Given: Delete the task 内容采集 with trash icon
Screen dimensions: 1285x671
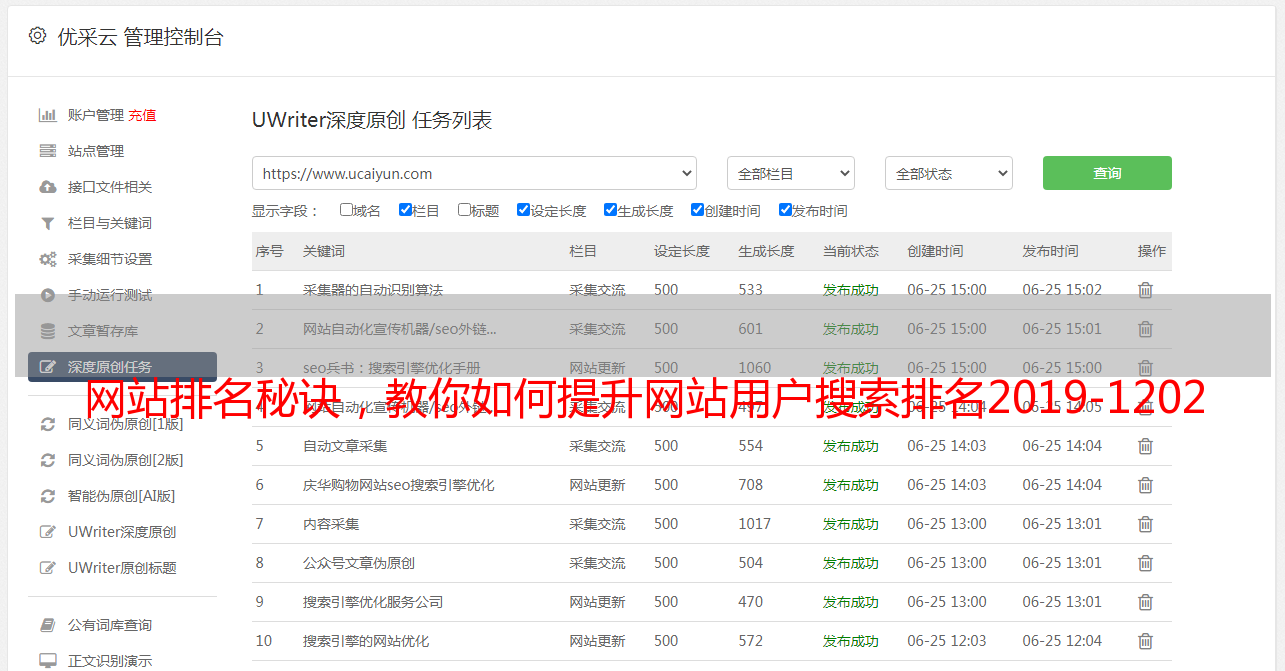Looking at the screenshot, I should pyautogui.click(x=1146, y=524).
